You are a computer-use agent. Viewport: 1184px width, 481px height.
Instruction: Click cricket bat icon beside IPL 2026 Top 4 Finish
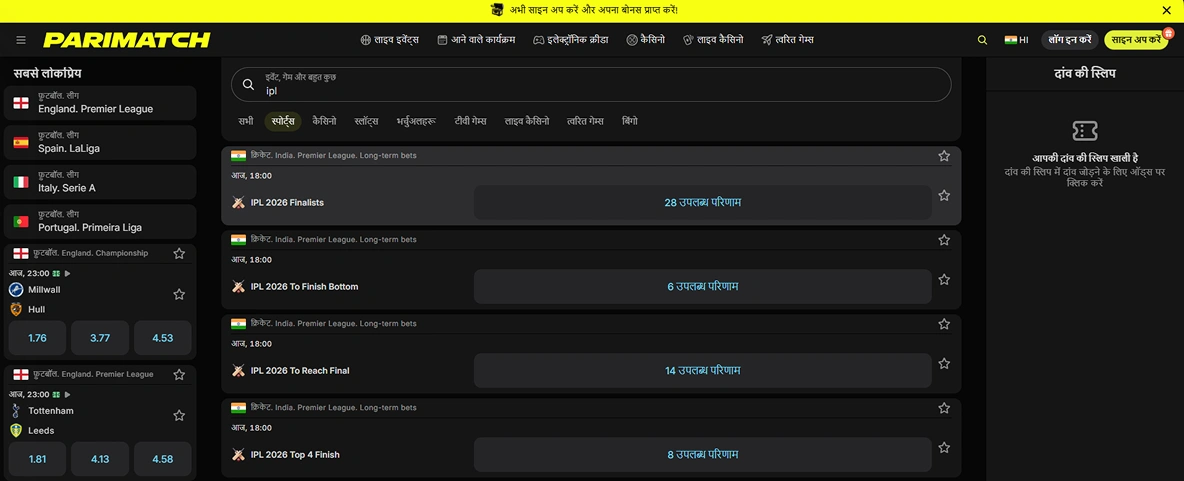(x=239, y=455)
